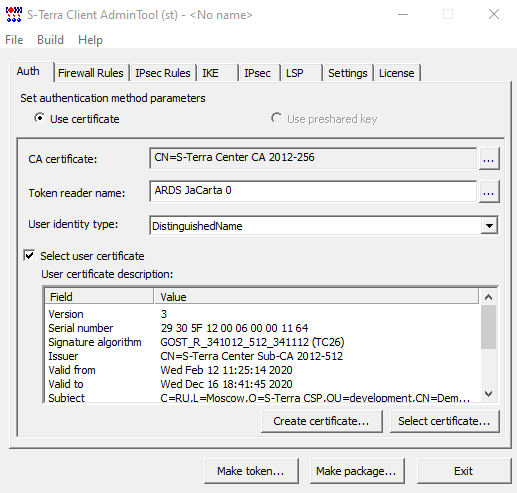Select the Signature algorithm row
This screenshot has height=493, width=517.
262,342
